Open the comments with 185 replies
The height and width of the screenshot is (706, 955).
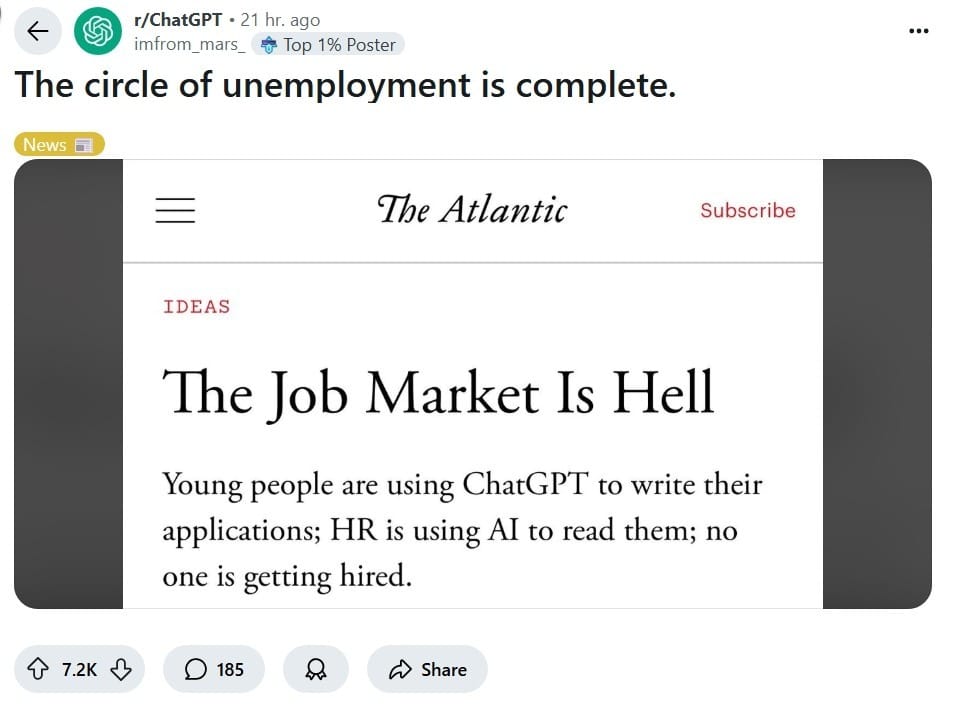(214, 669)
